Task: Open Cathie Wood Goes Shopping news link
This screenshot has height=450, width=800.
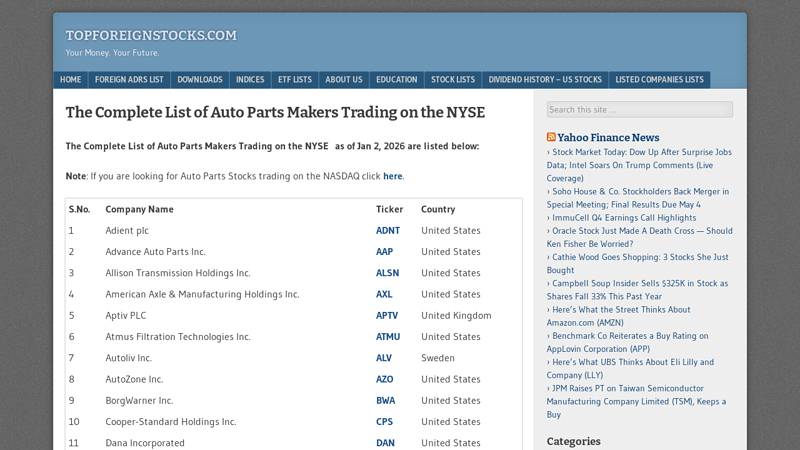Action: (x=638, y=264)
